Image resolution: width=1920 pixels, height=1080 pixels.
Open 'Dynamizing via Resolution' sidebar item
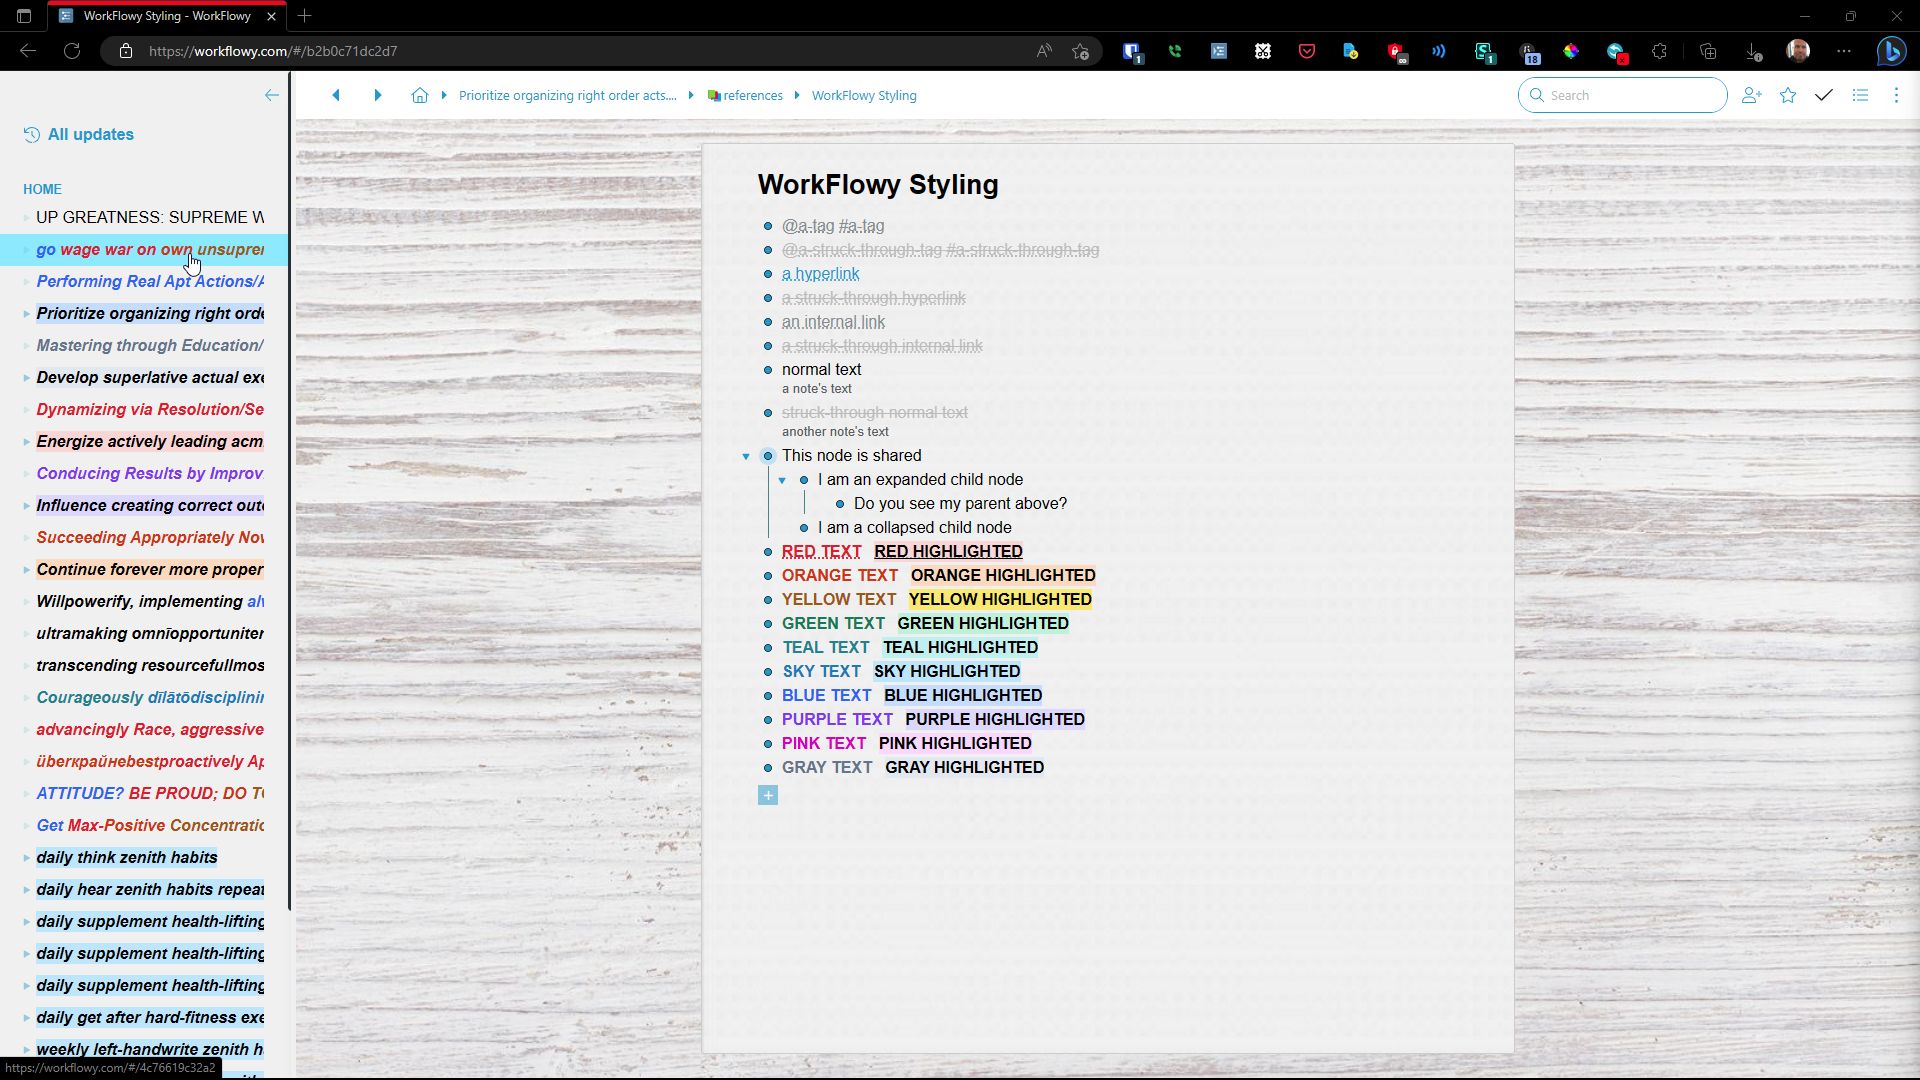pos(150,409)
